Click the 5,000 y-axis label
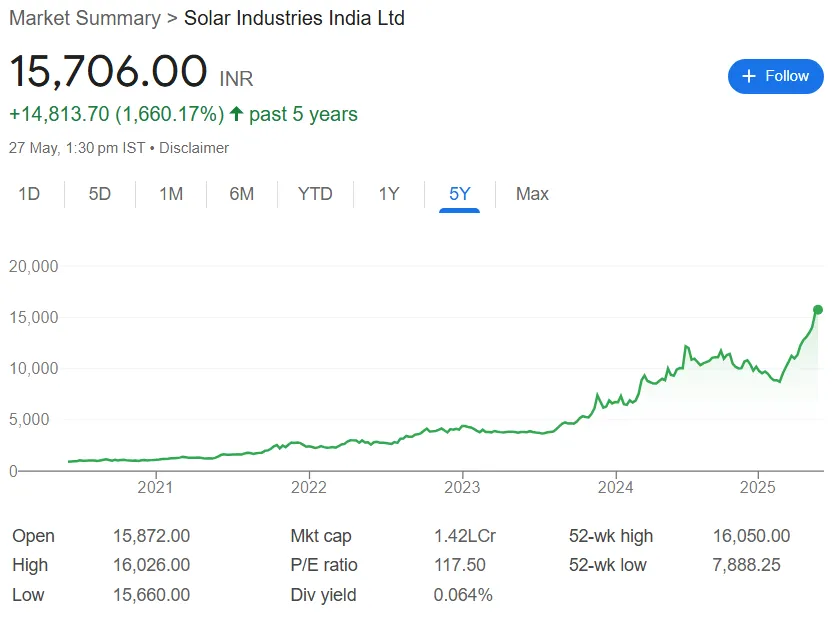Screen dimensions: 840x620 (29, 420)
